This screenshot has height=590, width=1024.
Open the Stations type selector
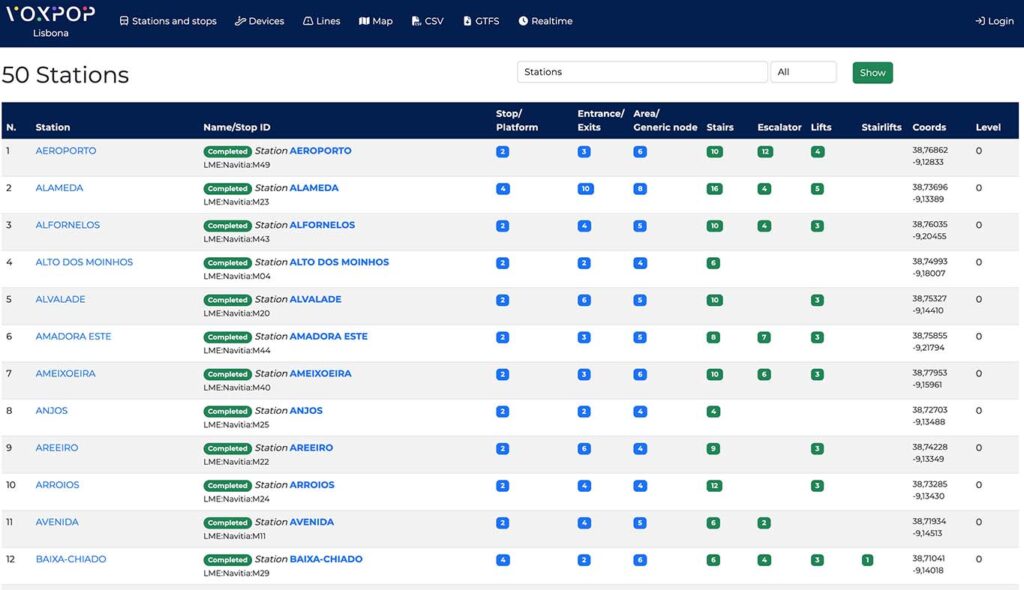coord(642,72)
